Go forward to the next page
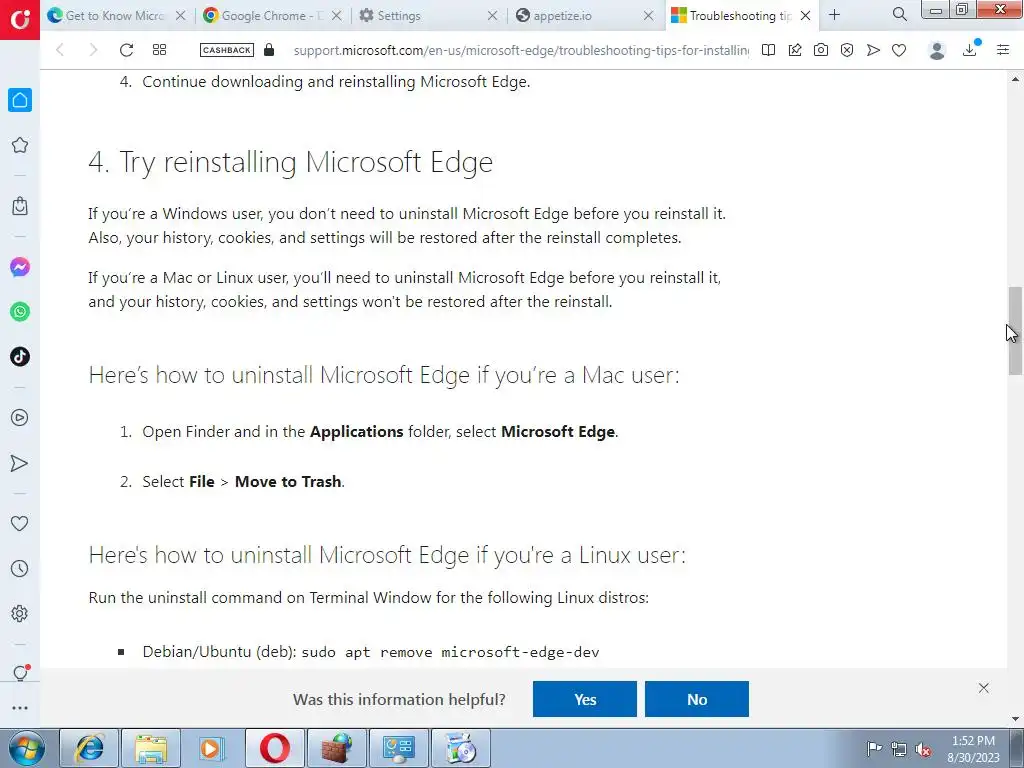This screenshot has width=1024, height=768. click(93, 50)
